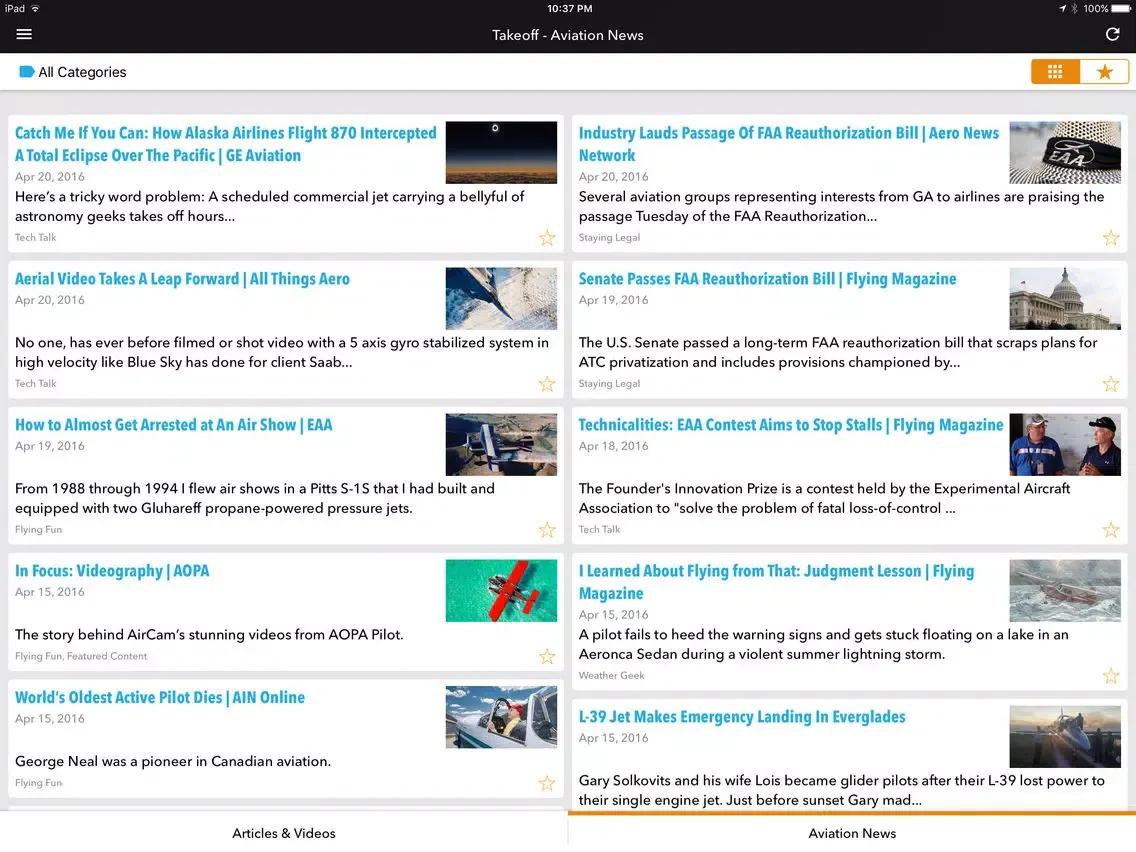The image size is (1136, 852).
Task: Tap the US Capitol building thumbnail
Action: coord(1064,298)
